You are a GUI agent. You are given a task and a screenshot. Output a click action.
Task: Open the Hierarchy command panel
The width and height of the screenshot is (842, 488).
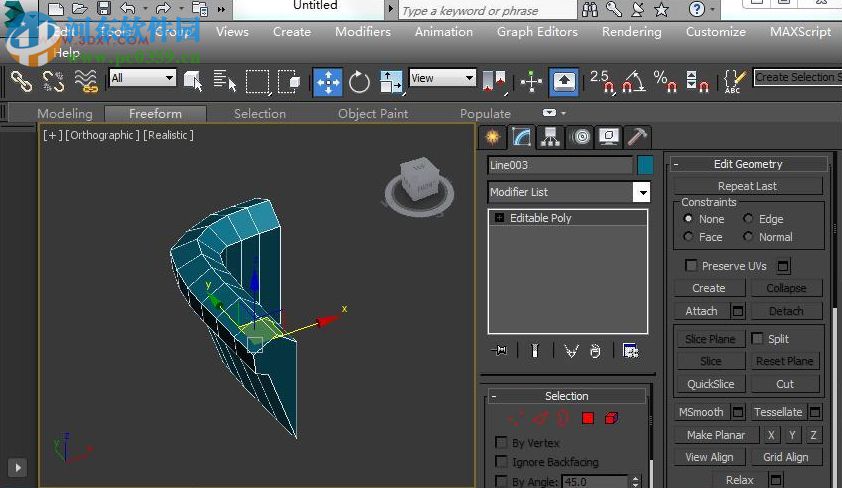tap(550, 137)
